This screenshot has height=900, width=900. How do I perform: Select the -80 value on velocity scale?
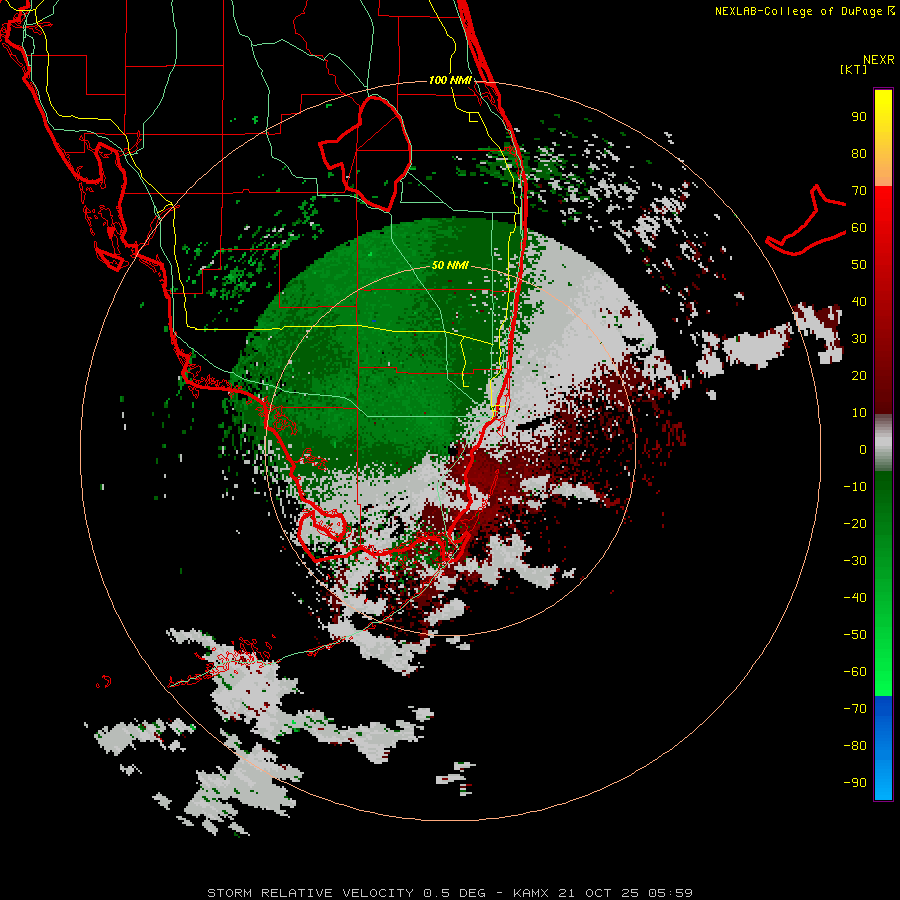(x=855, y=746)
